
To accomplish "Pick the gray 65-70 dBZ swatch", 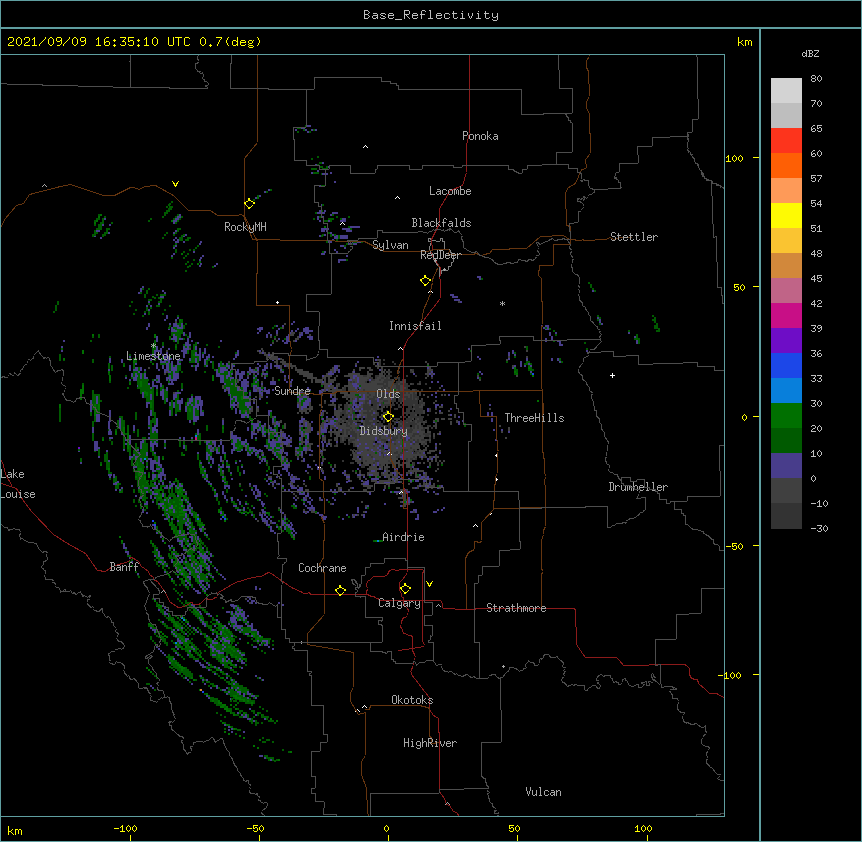I will (786, 115).
